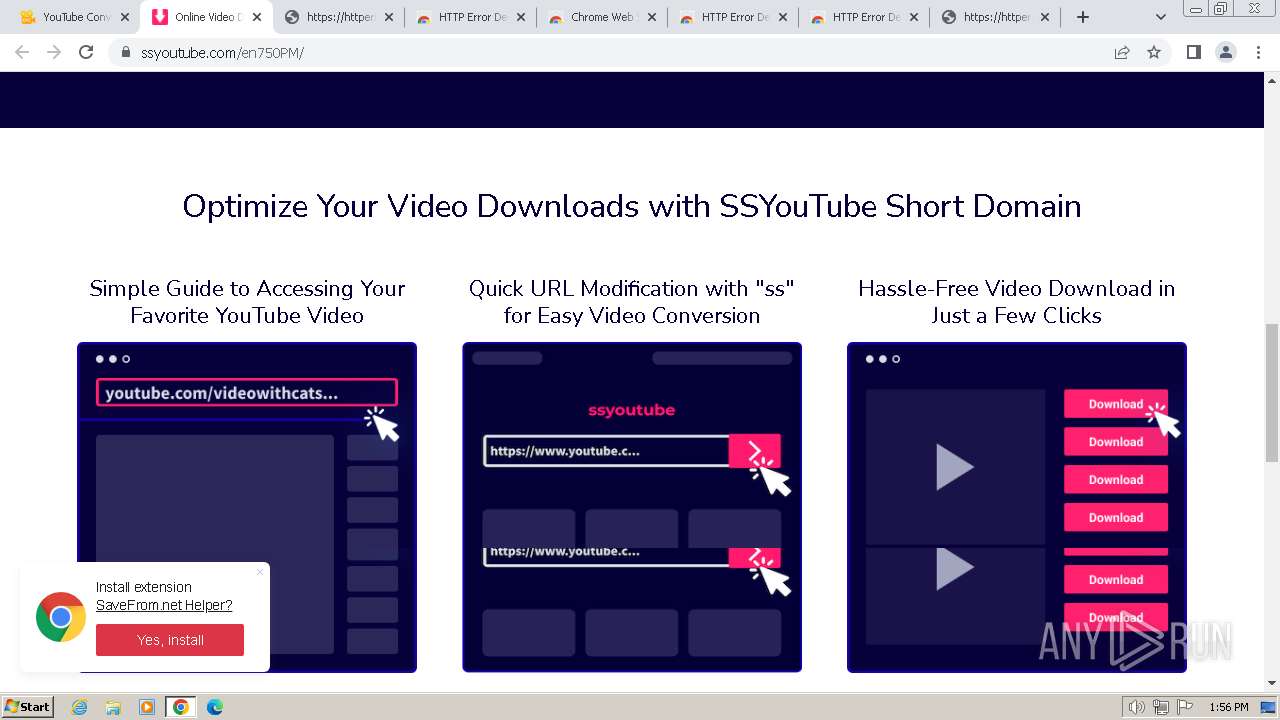Click the Hassle-Free Video Download heading

pos(1017,302)
